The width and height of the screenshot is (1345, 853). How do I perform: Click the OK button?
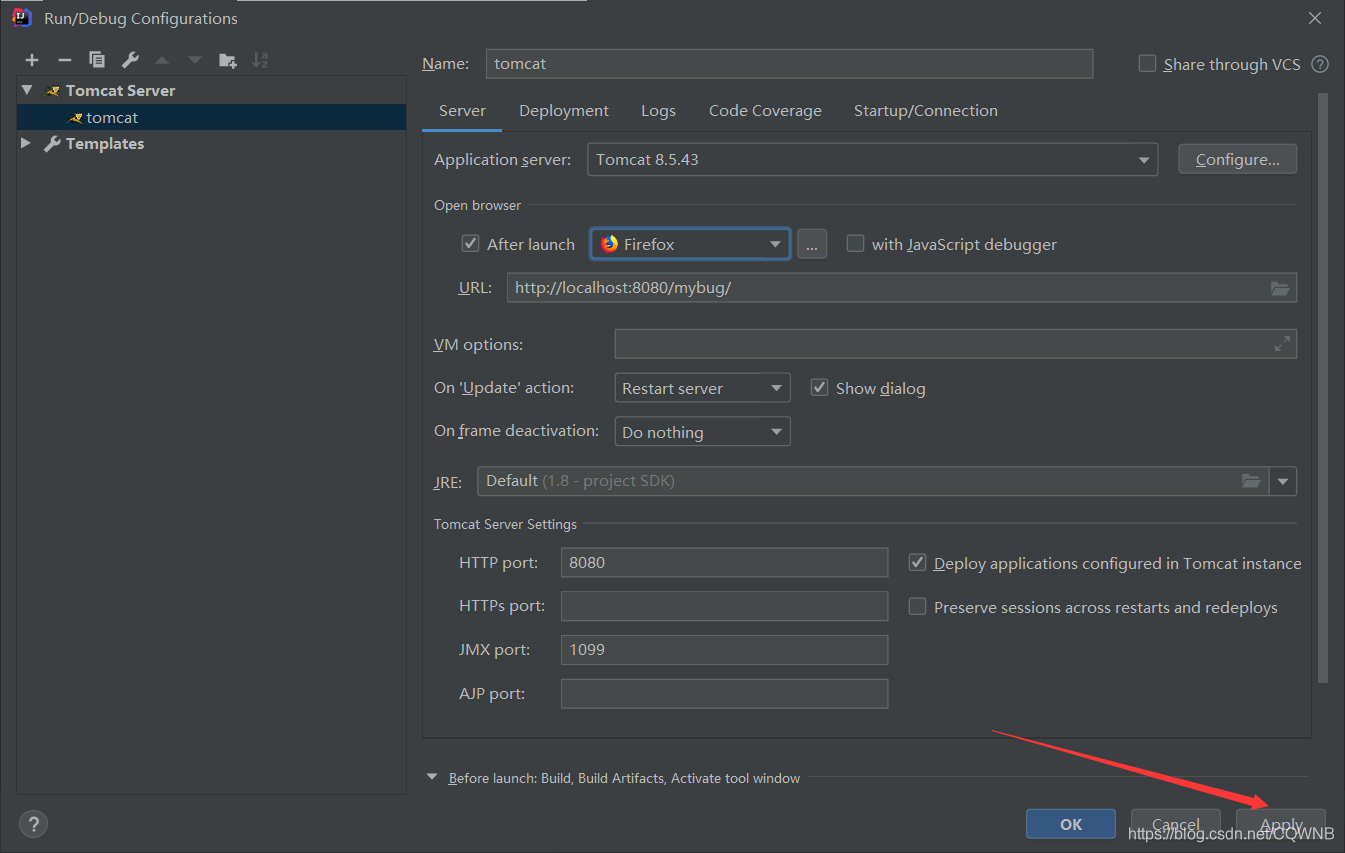coord(1071,824)
